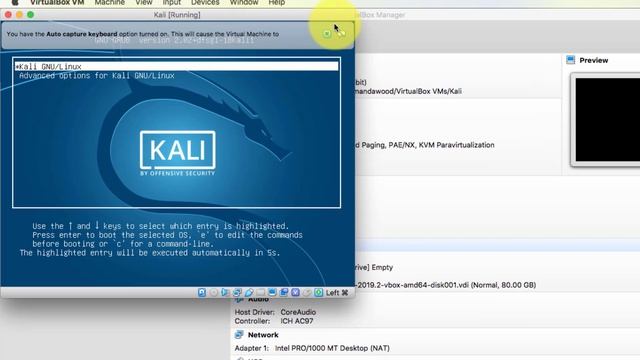Click the optical drive Empty entry
Viewport: 640px width, 360px height.
[x=374, y=267]
